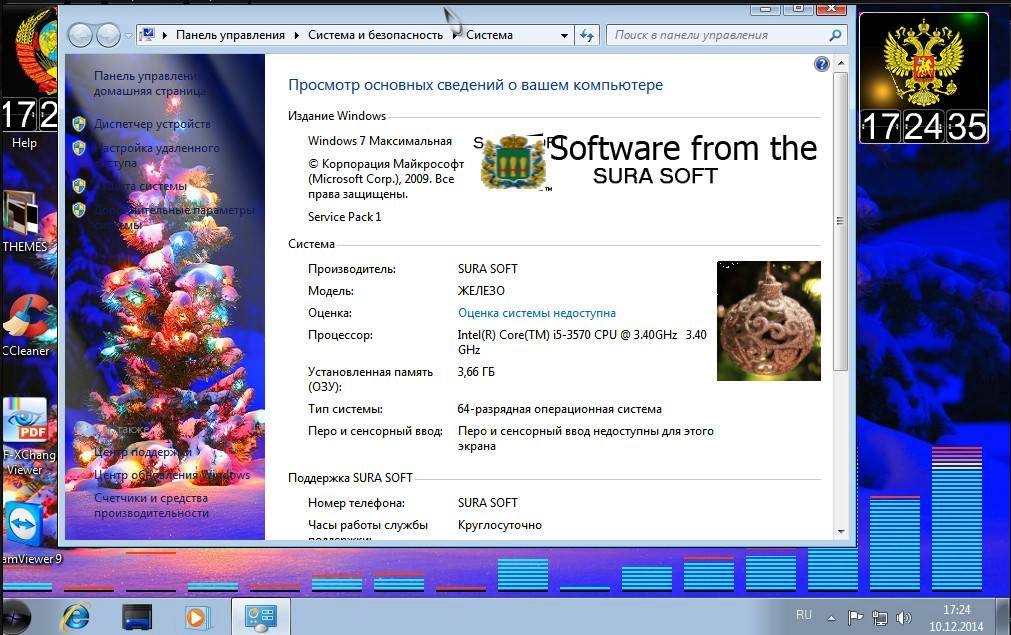The height and width of the screenshot is (635, 1011).
Task: Launch Windows Media Player from taskbar
Action: point(196,617)
